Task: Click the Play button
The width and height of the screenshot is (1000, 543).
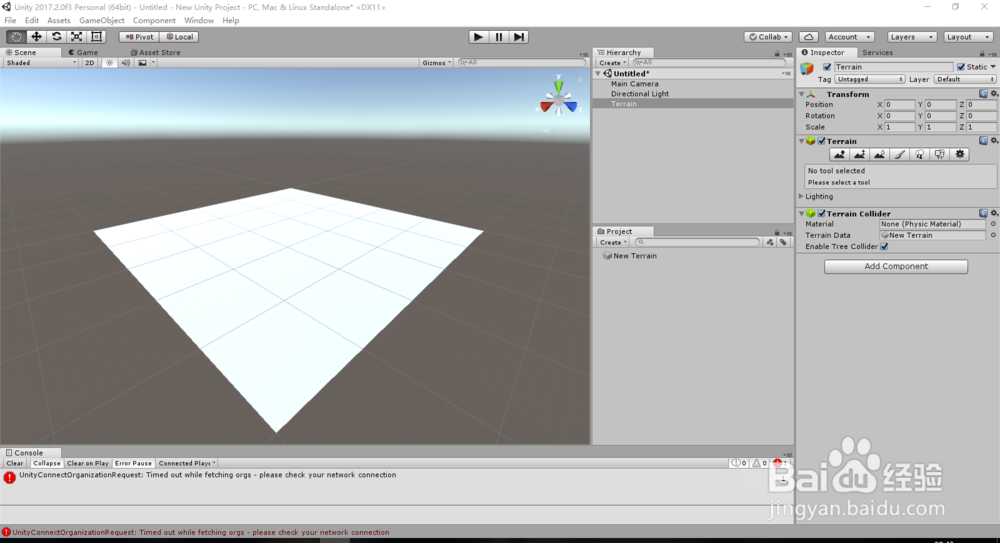Action: 478,37
